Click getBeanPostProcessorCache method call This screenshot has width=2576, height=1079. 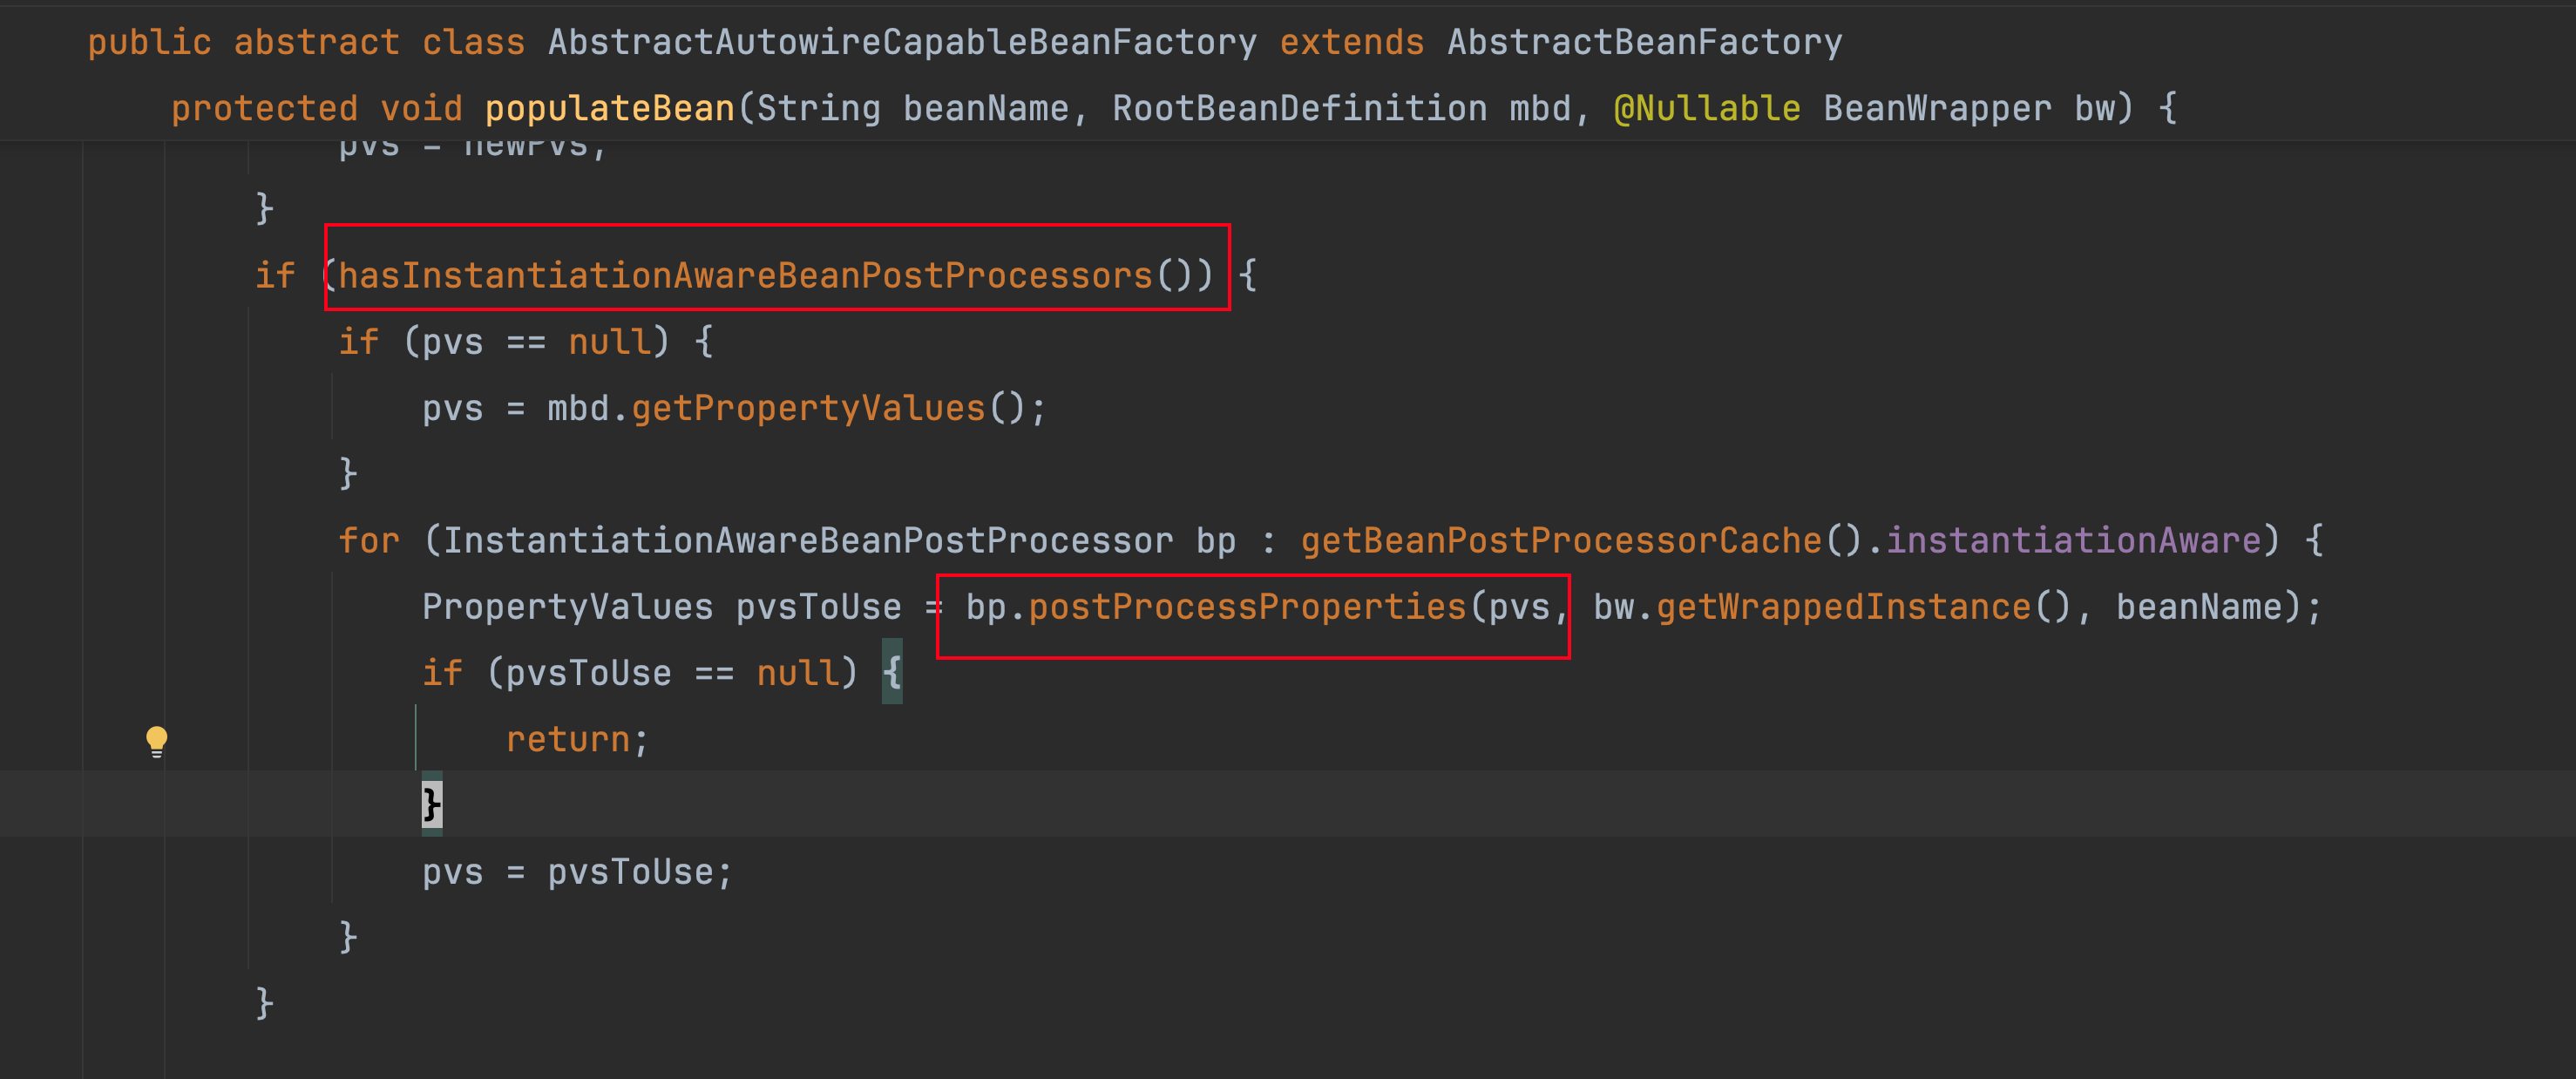pos(1561,540)
